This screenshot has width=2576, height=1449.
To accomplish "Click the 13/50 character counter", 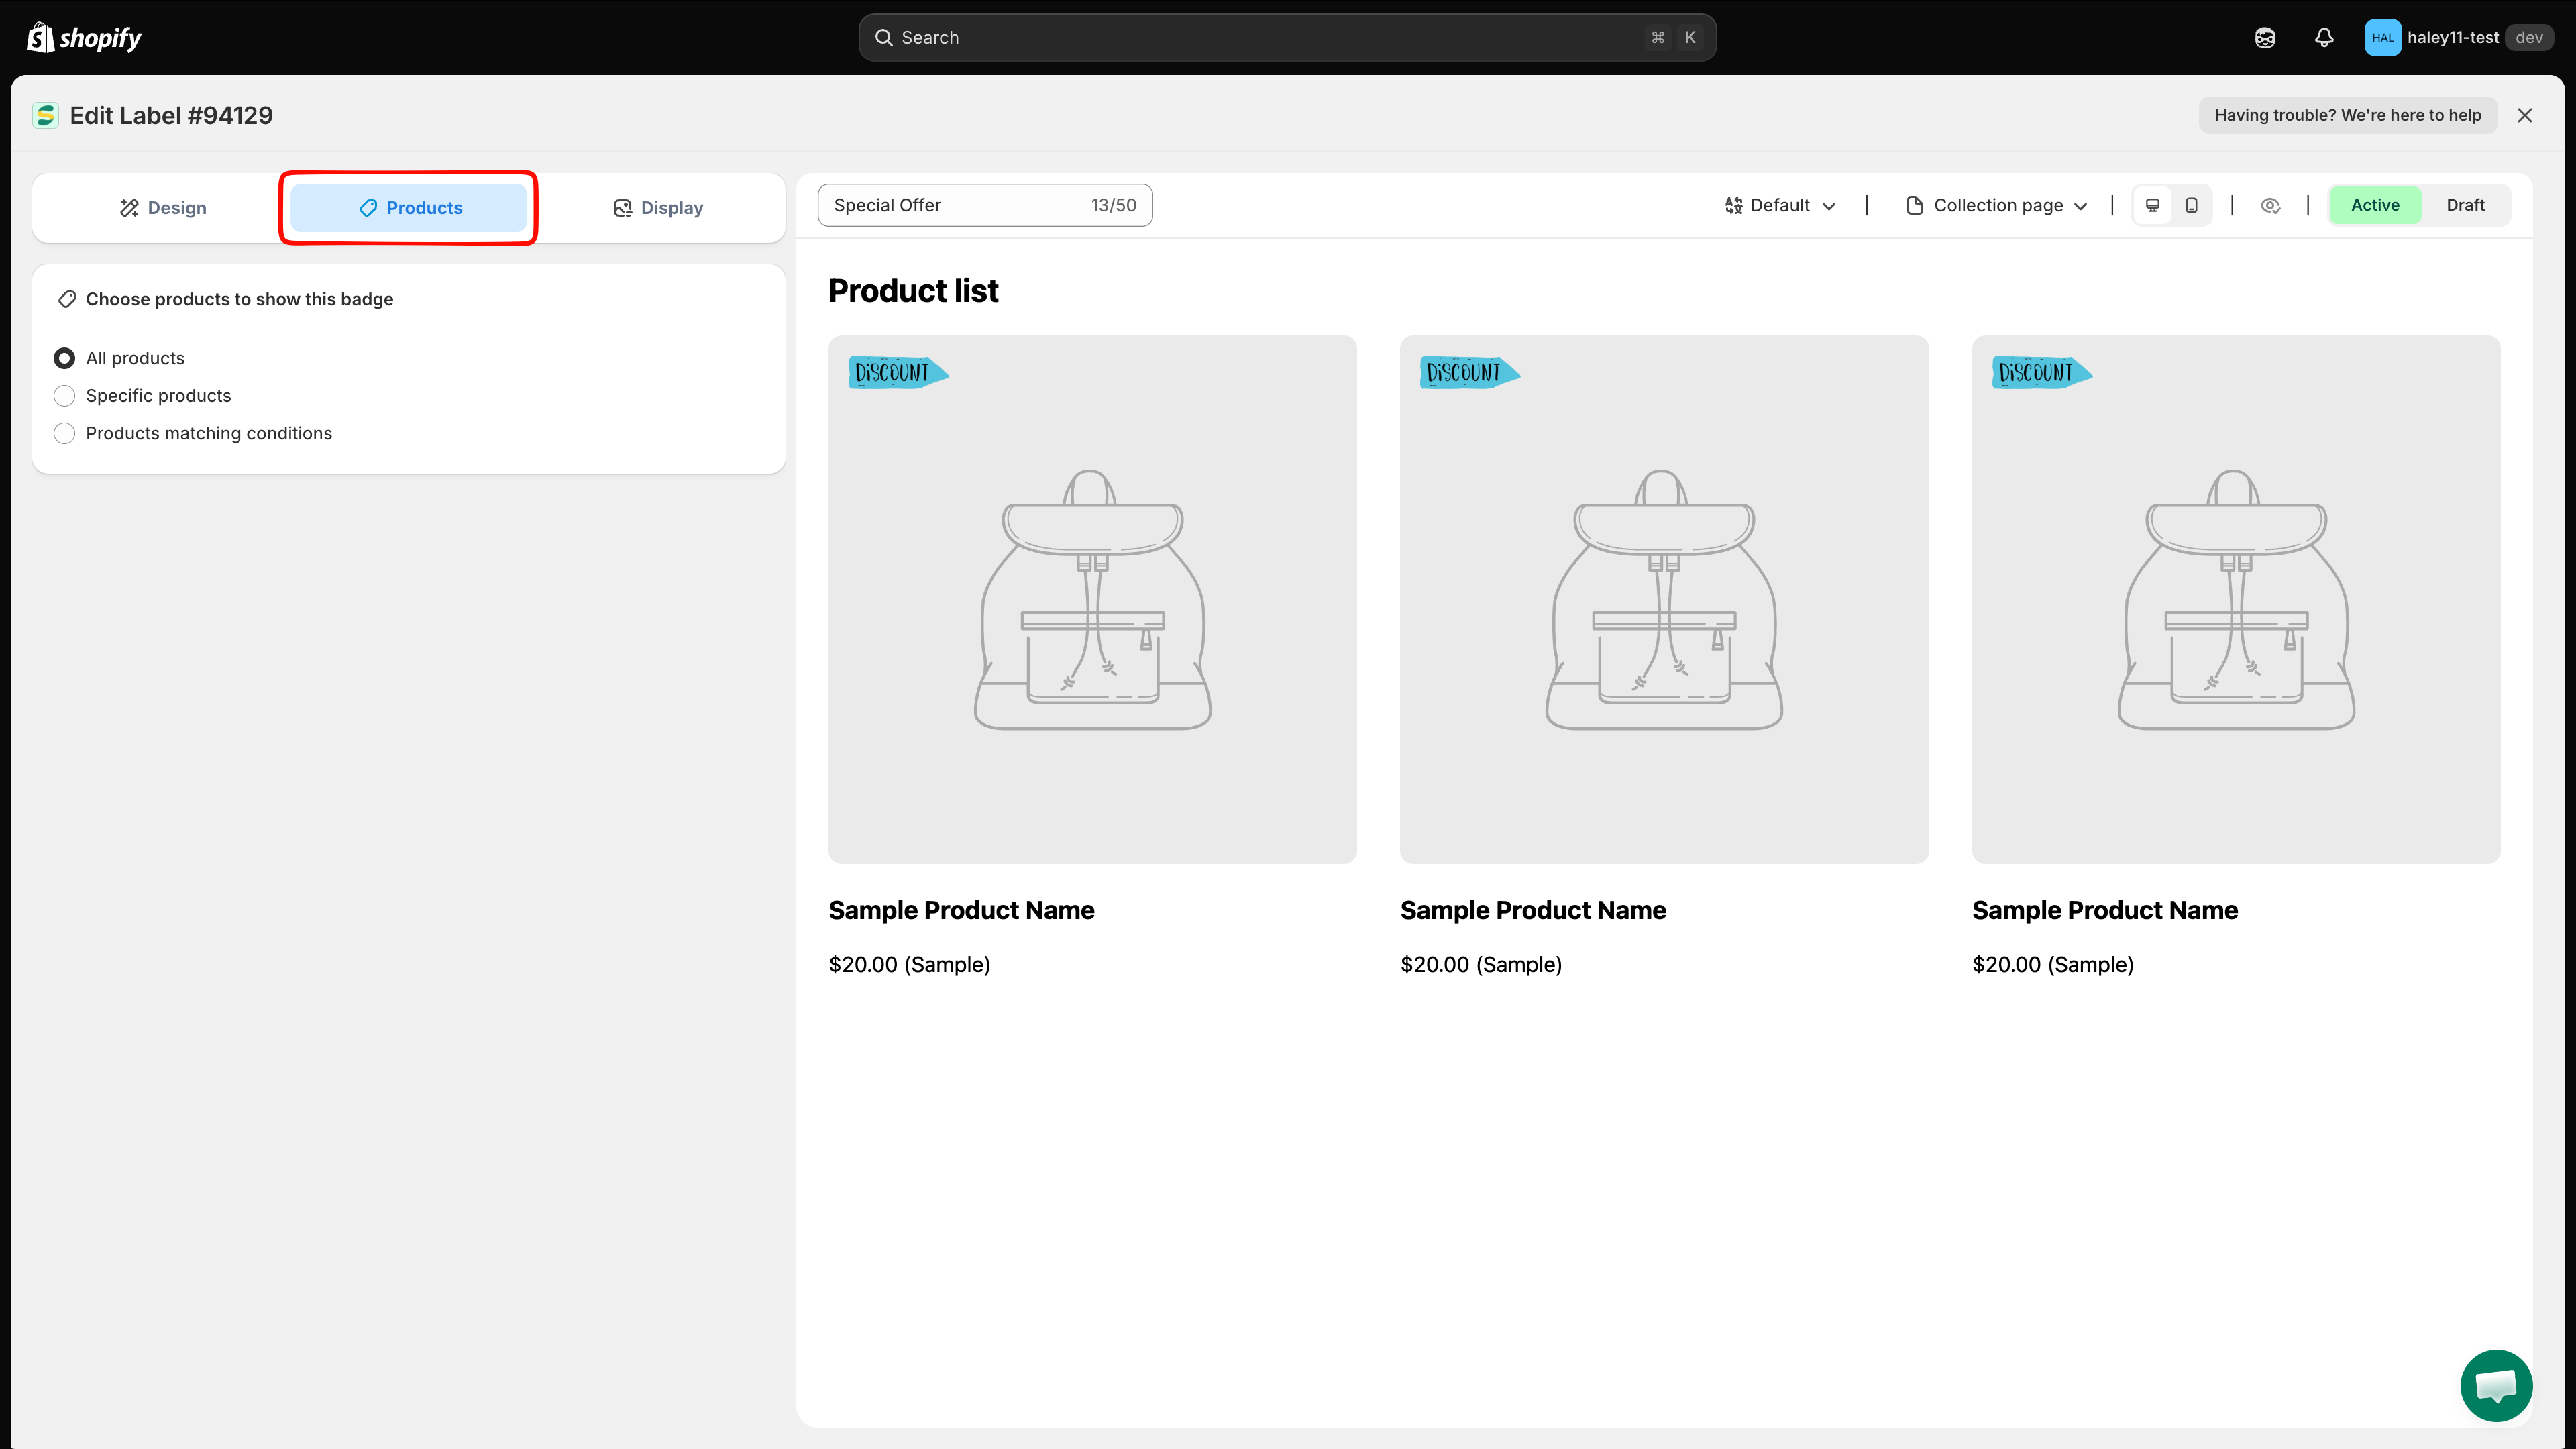I will (1113, 205).
